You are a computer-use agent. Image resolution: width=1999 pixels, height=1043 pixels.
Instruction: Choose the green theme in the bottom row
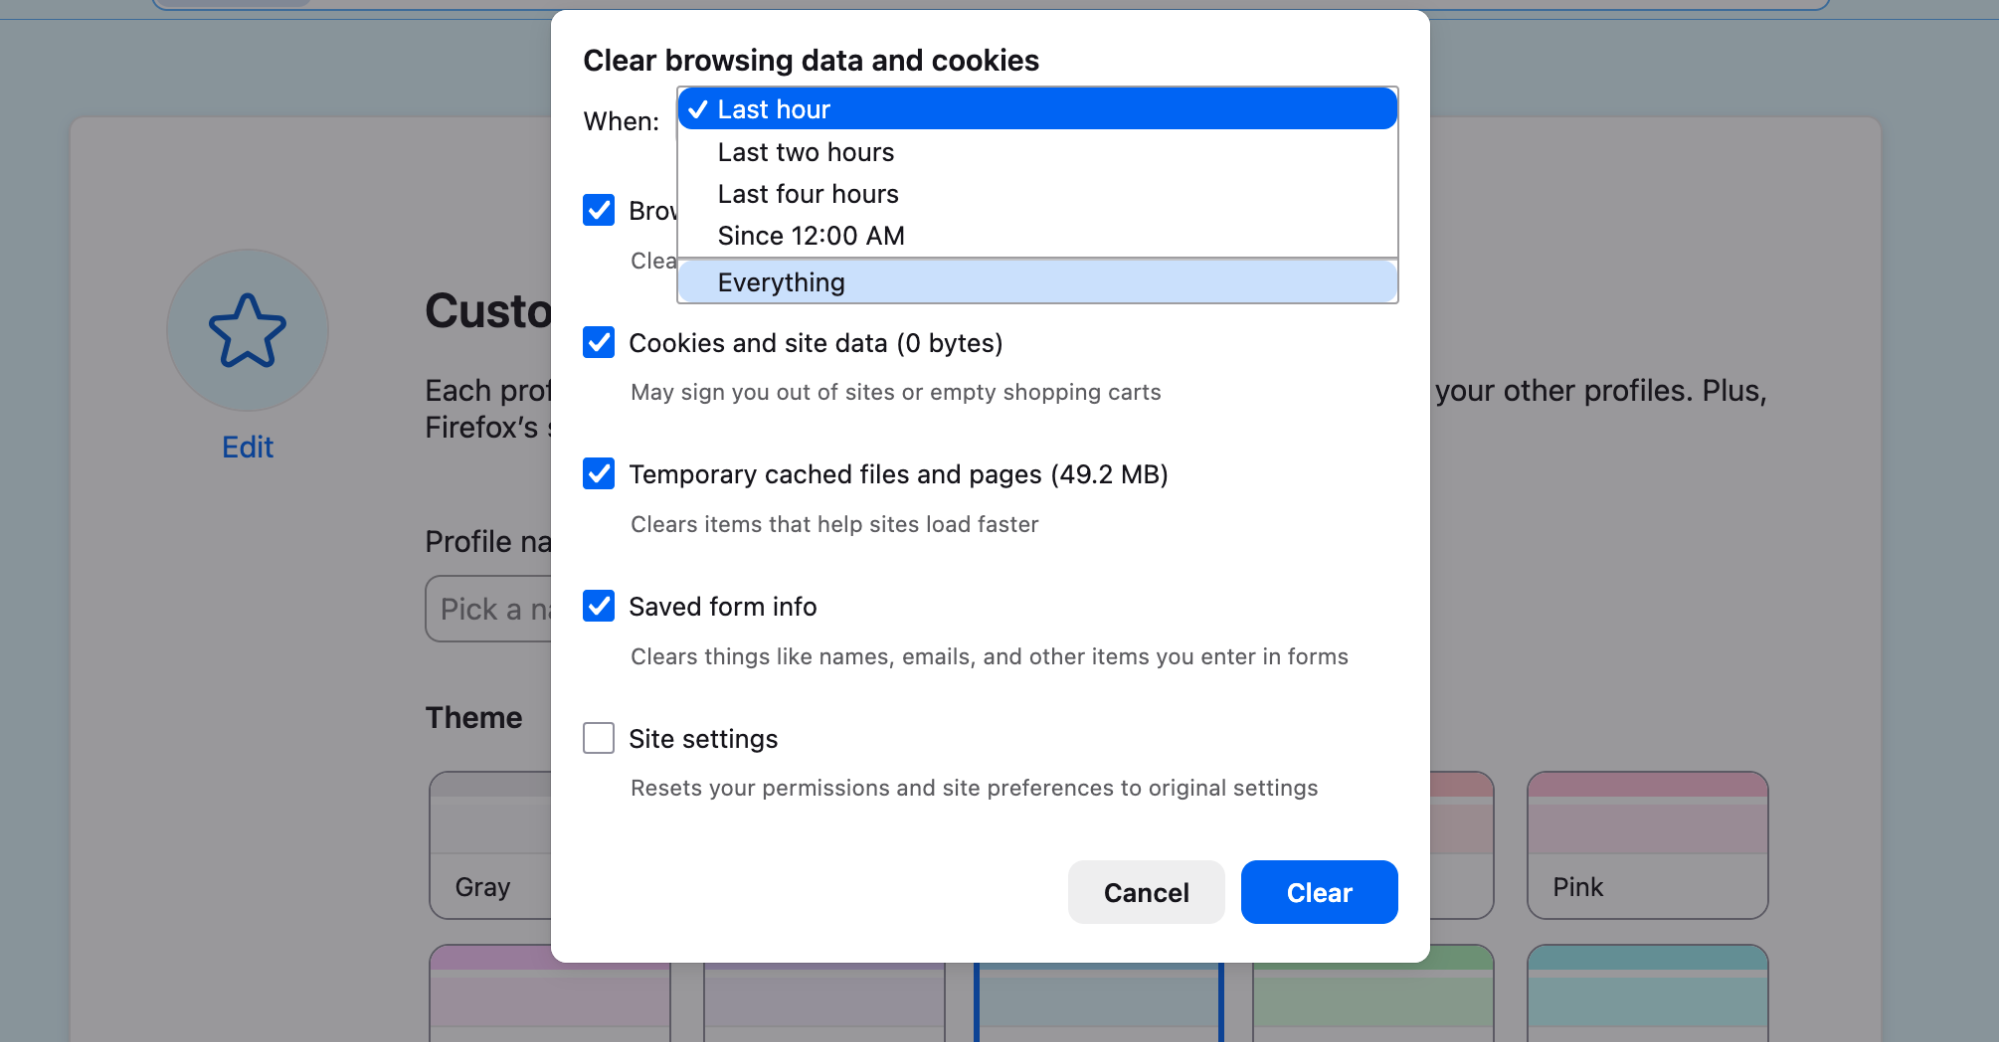click(1372, 1000)
